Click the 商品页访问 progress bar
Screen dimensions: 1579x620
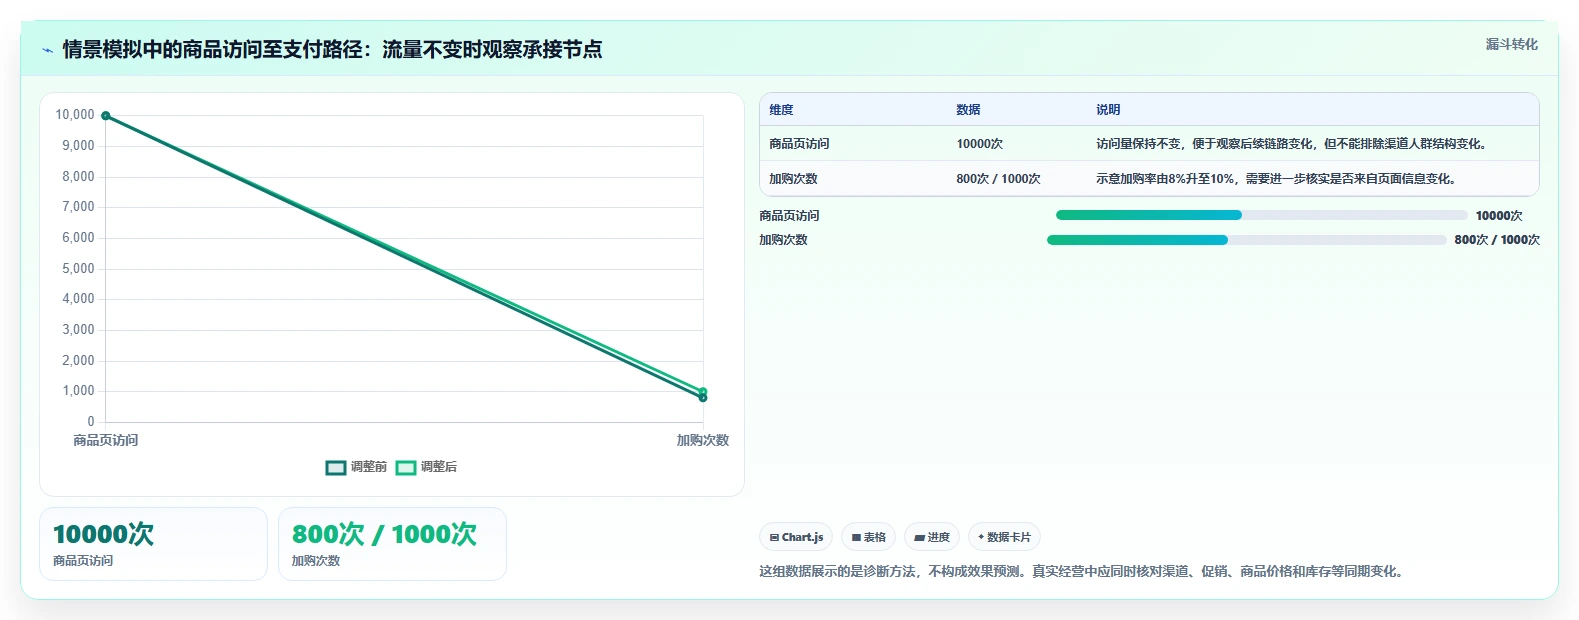1261,215
